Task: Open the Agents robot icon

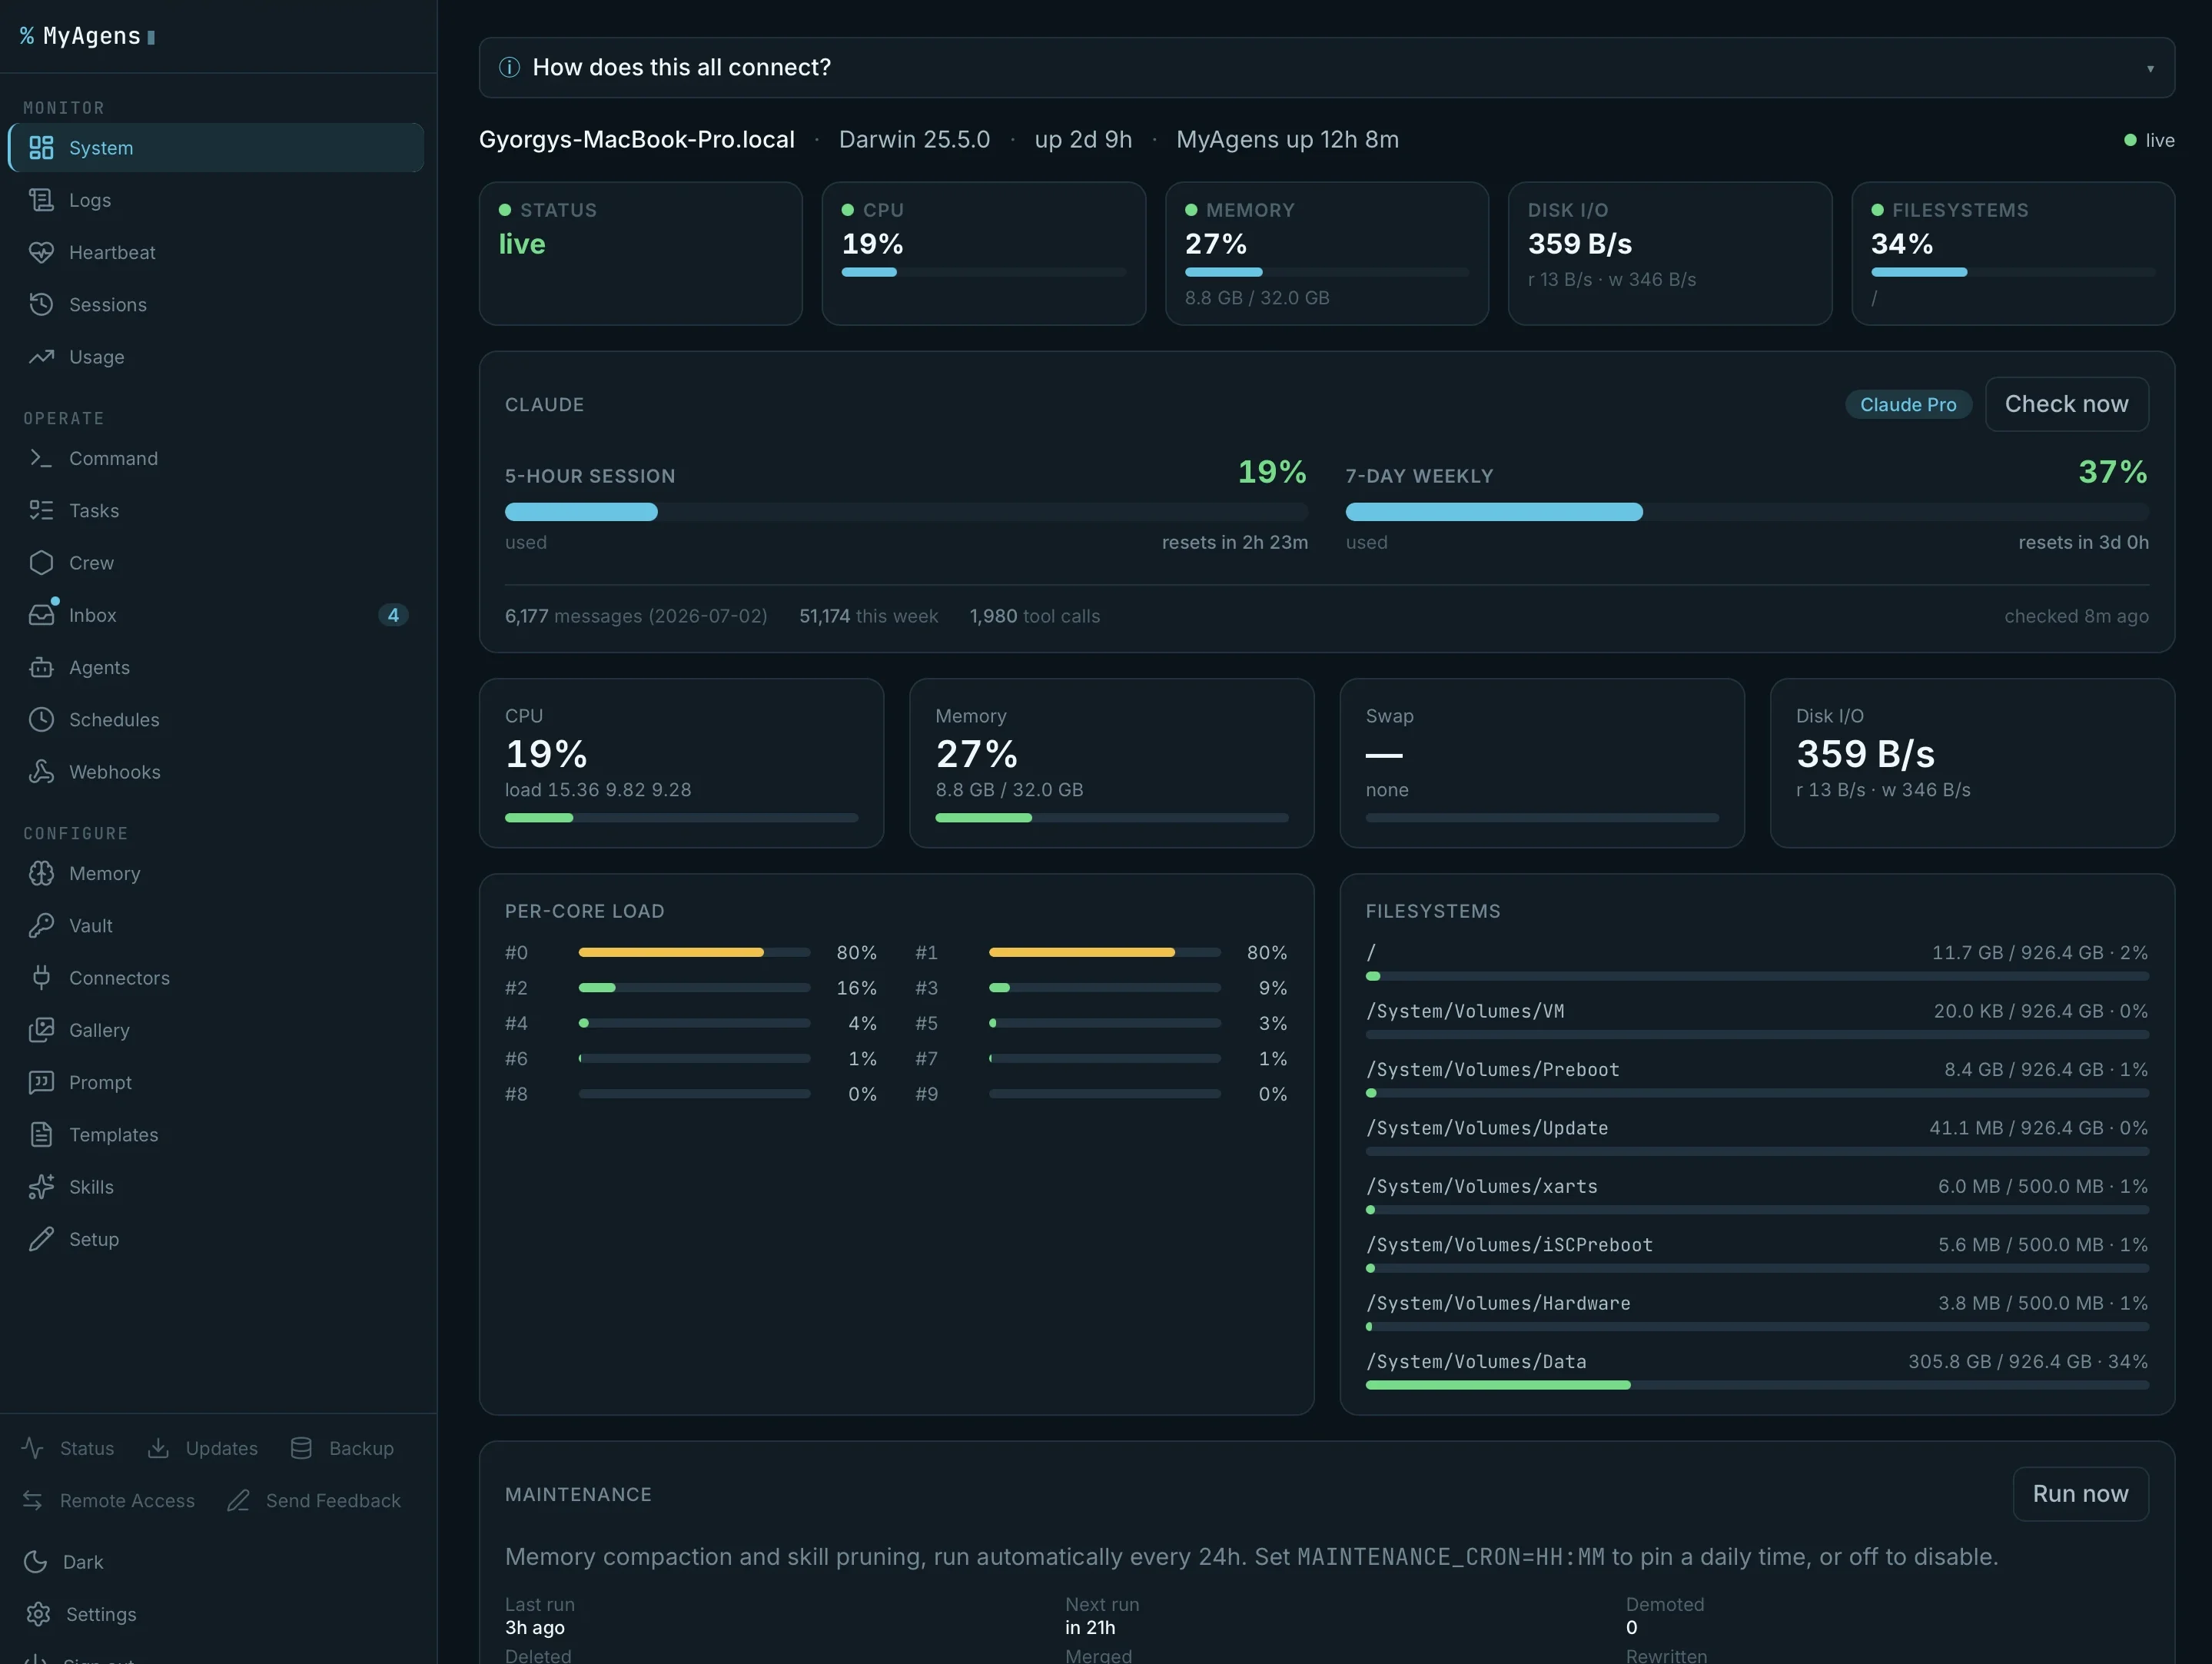Action: coord(41,667)
